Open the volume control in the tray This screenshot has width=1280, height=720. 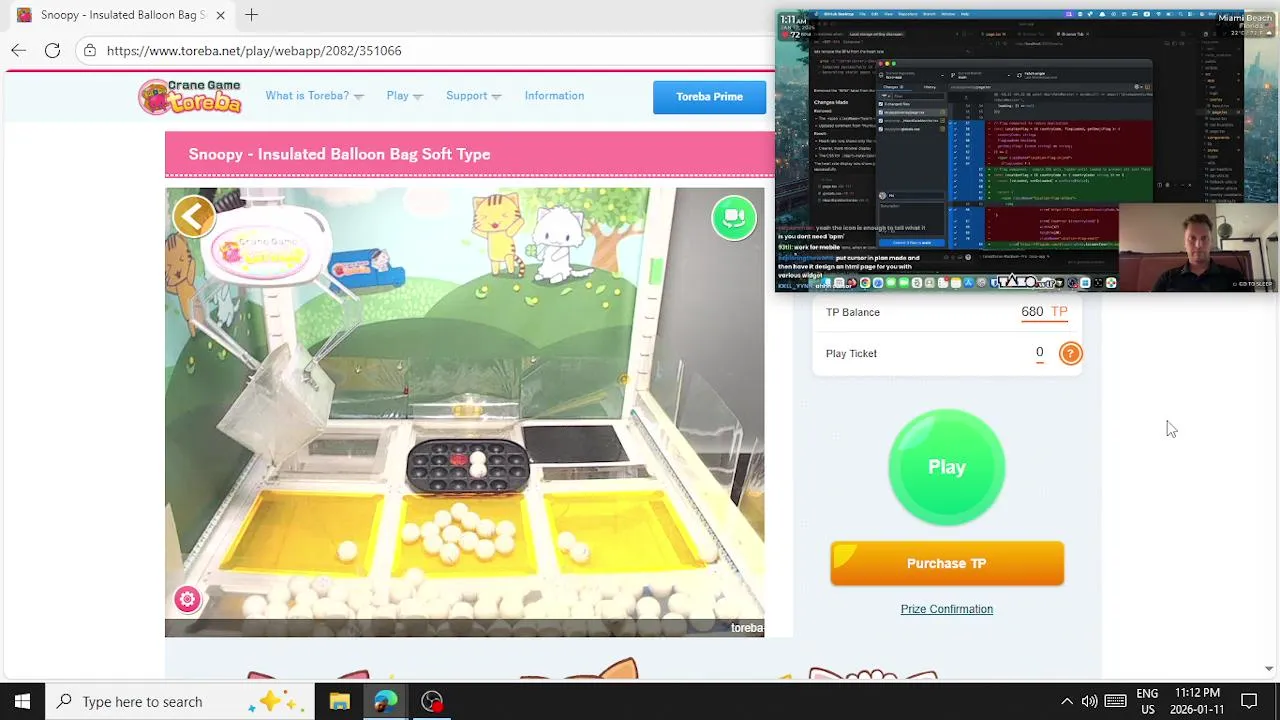[x=1090, y=701]
